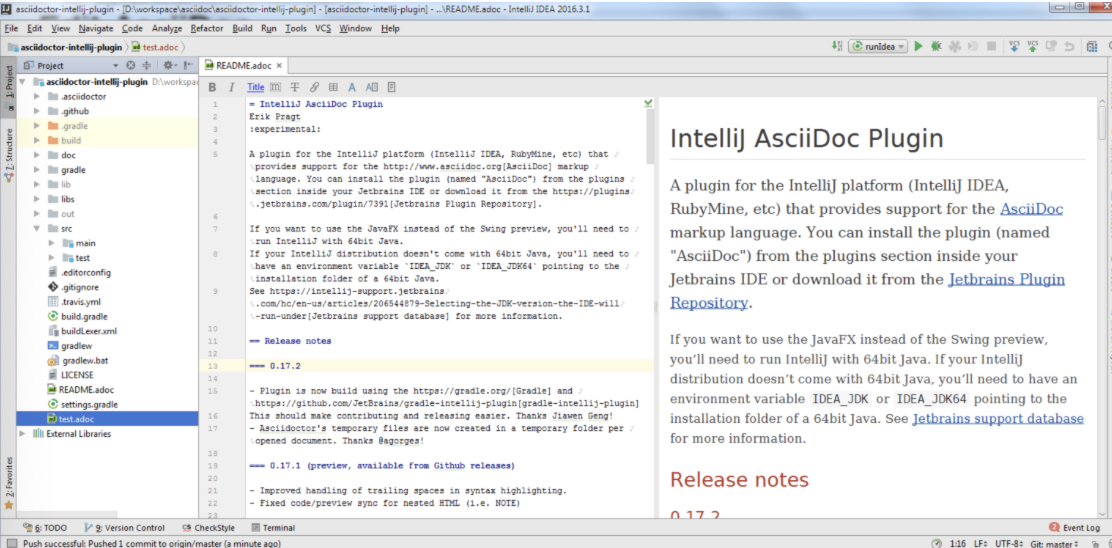Expand the External Libraries node

[23, 434]
